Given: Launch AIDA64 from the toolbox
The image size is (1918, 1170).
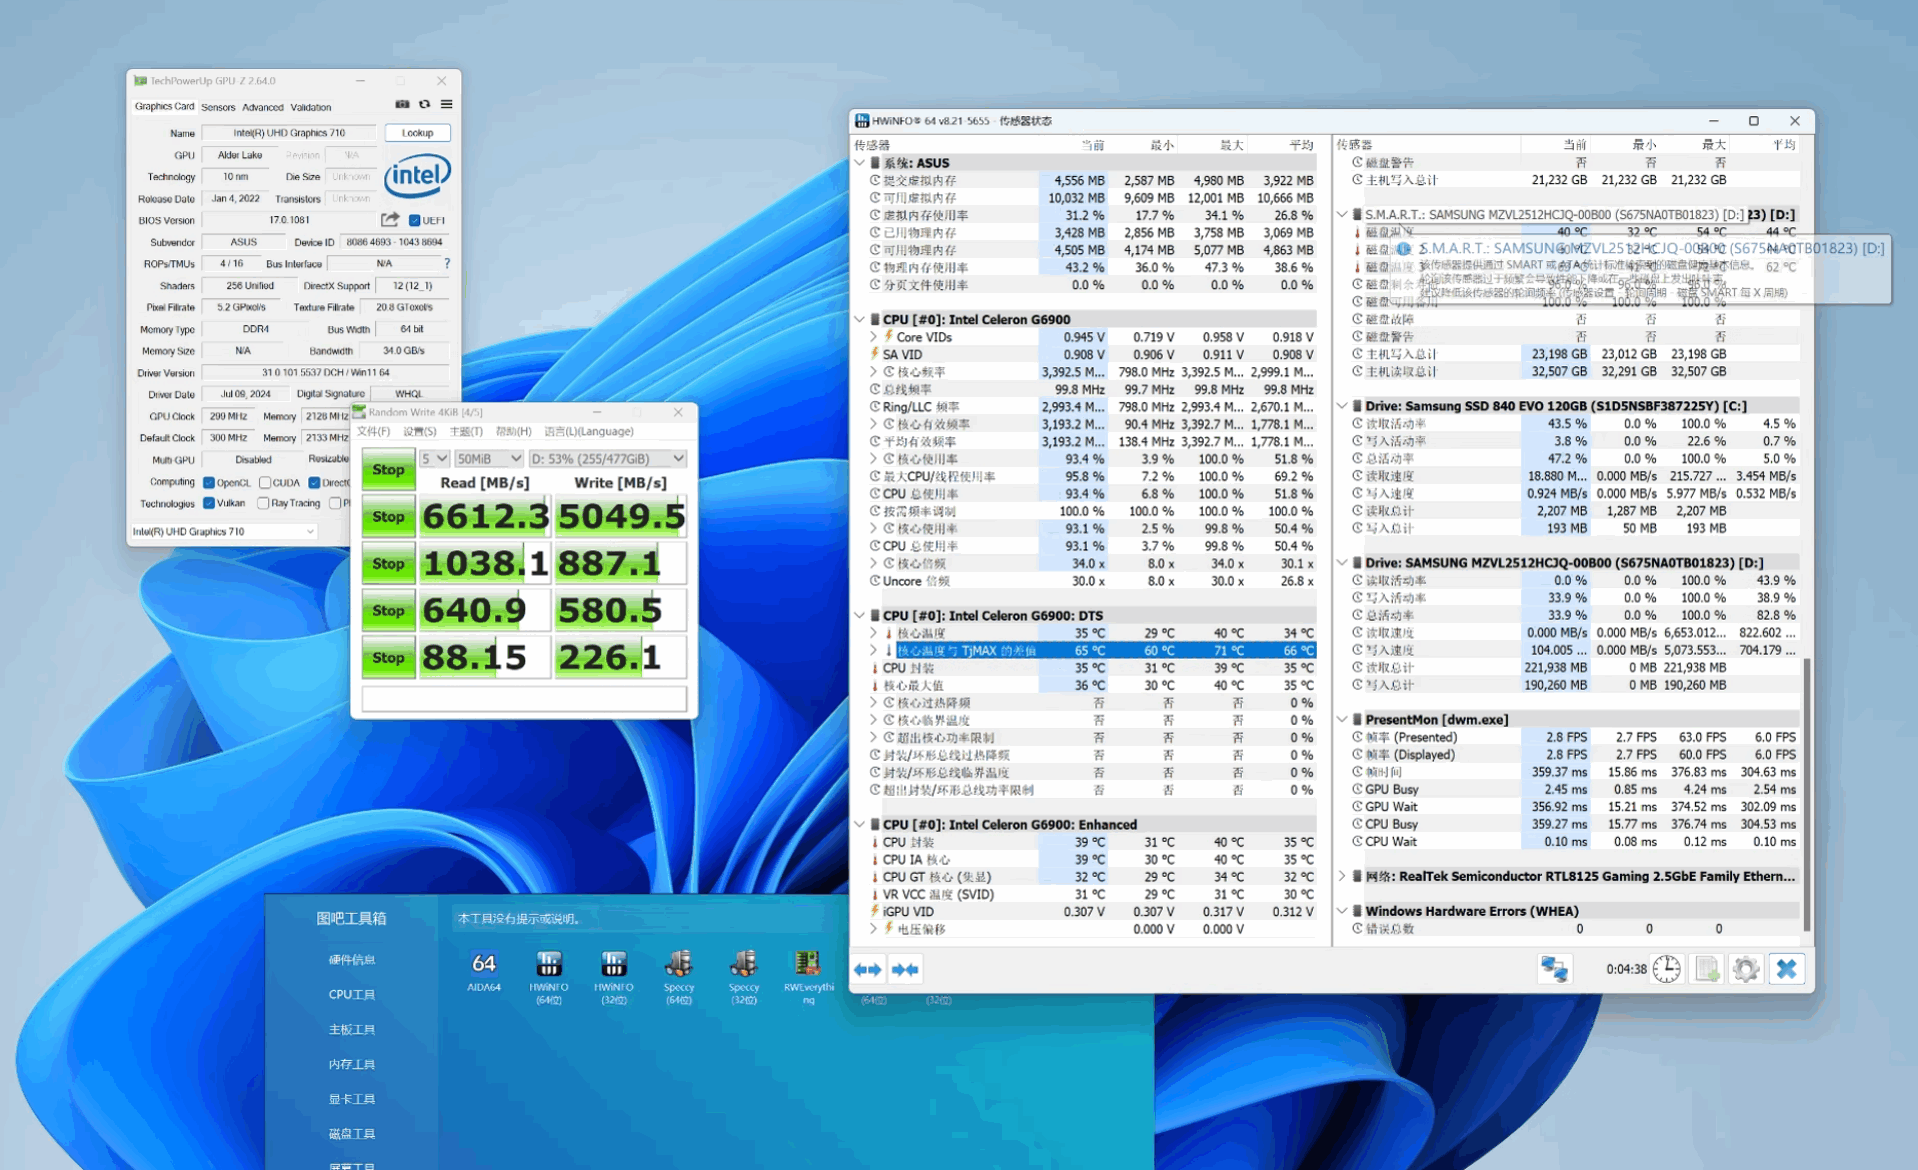Looking at the screenshot, I should 484,973.
